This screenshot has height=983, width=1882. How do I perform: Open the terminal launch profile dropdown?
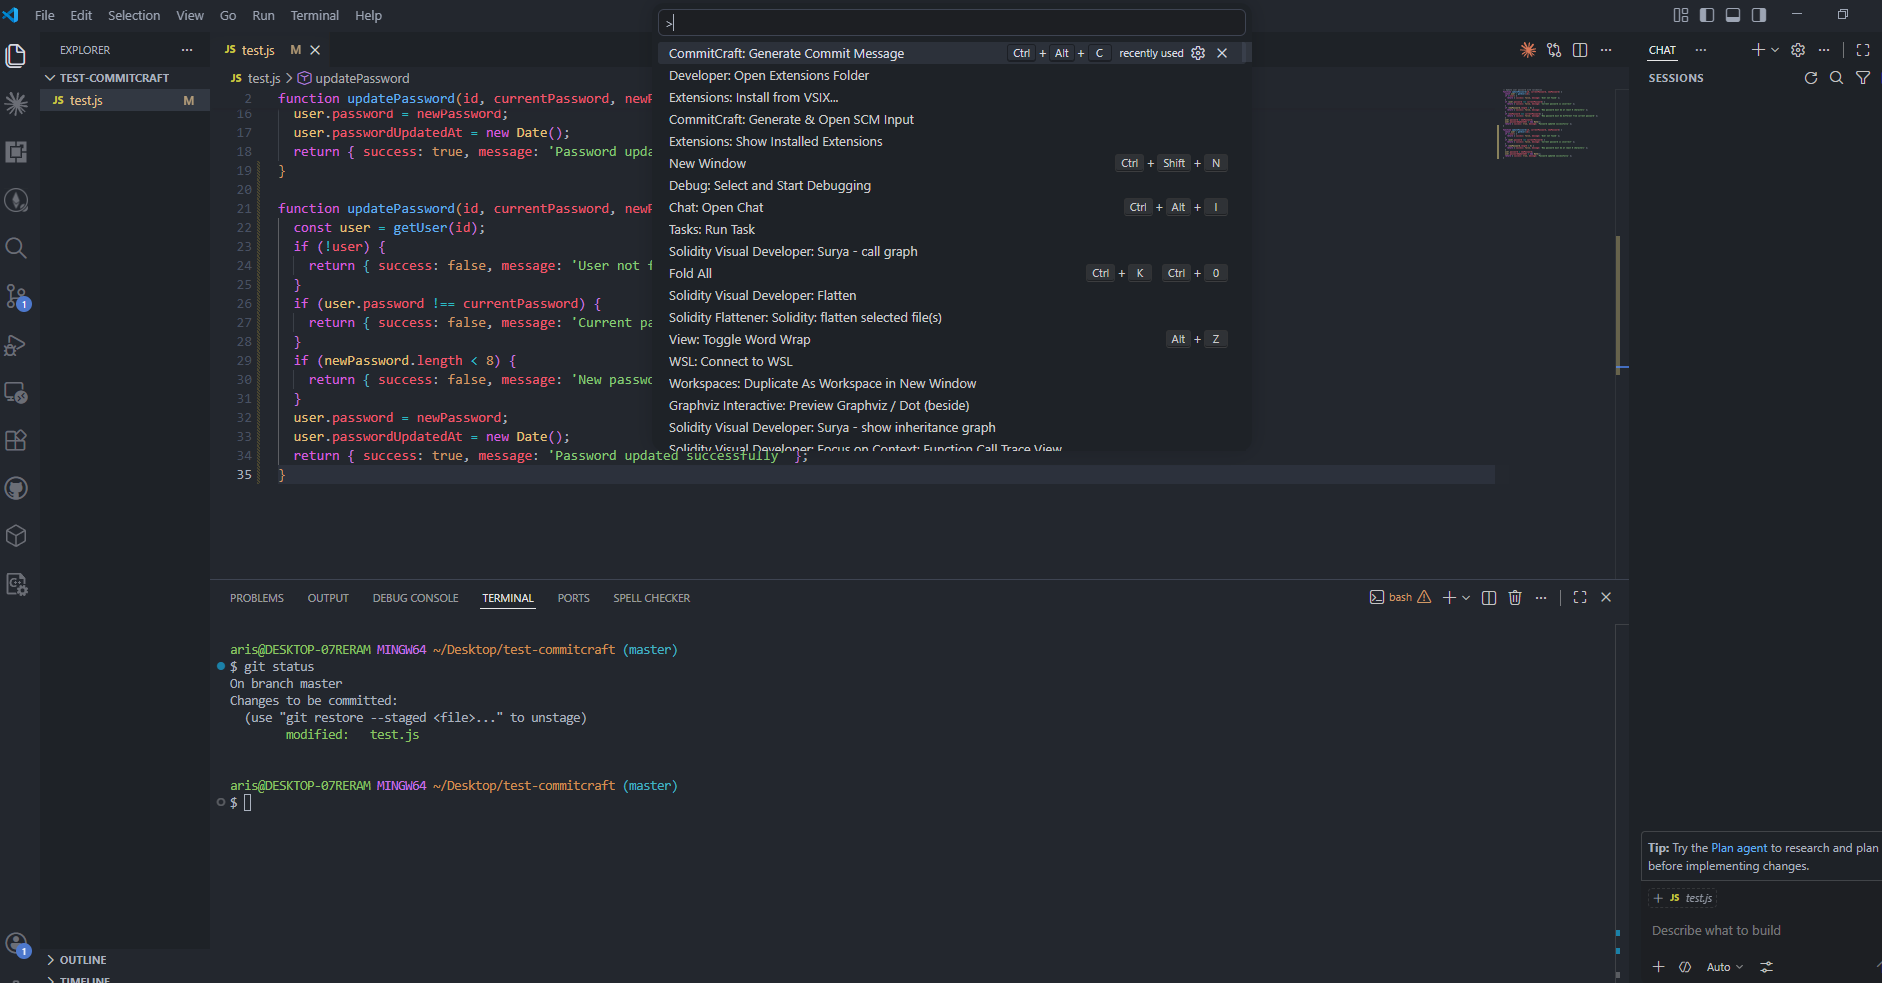coord(1466,598)
